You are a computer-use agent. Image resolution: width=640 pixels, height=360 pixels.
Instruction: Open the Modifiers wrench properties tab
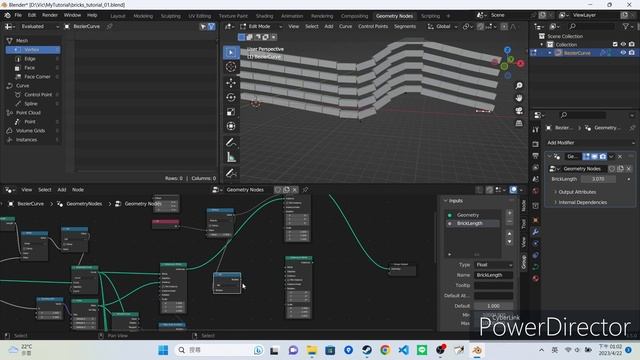(x=536, y=232)
